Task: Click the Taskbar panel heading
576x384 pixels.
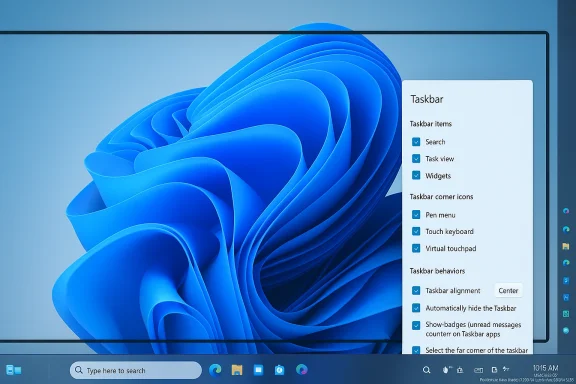Action: [x=427, y=99]
